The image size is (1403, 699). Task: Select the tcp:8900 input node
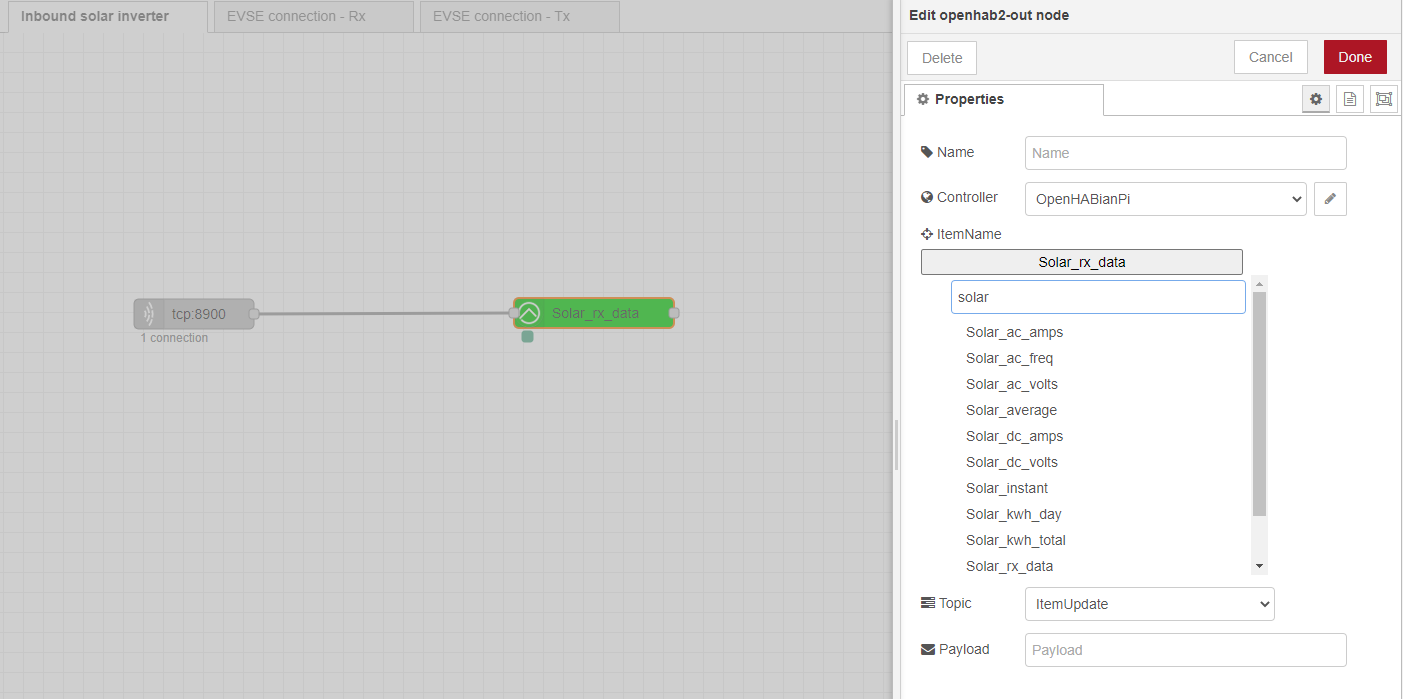click(194, 314)
